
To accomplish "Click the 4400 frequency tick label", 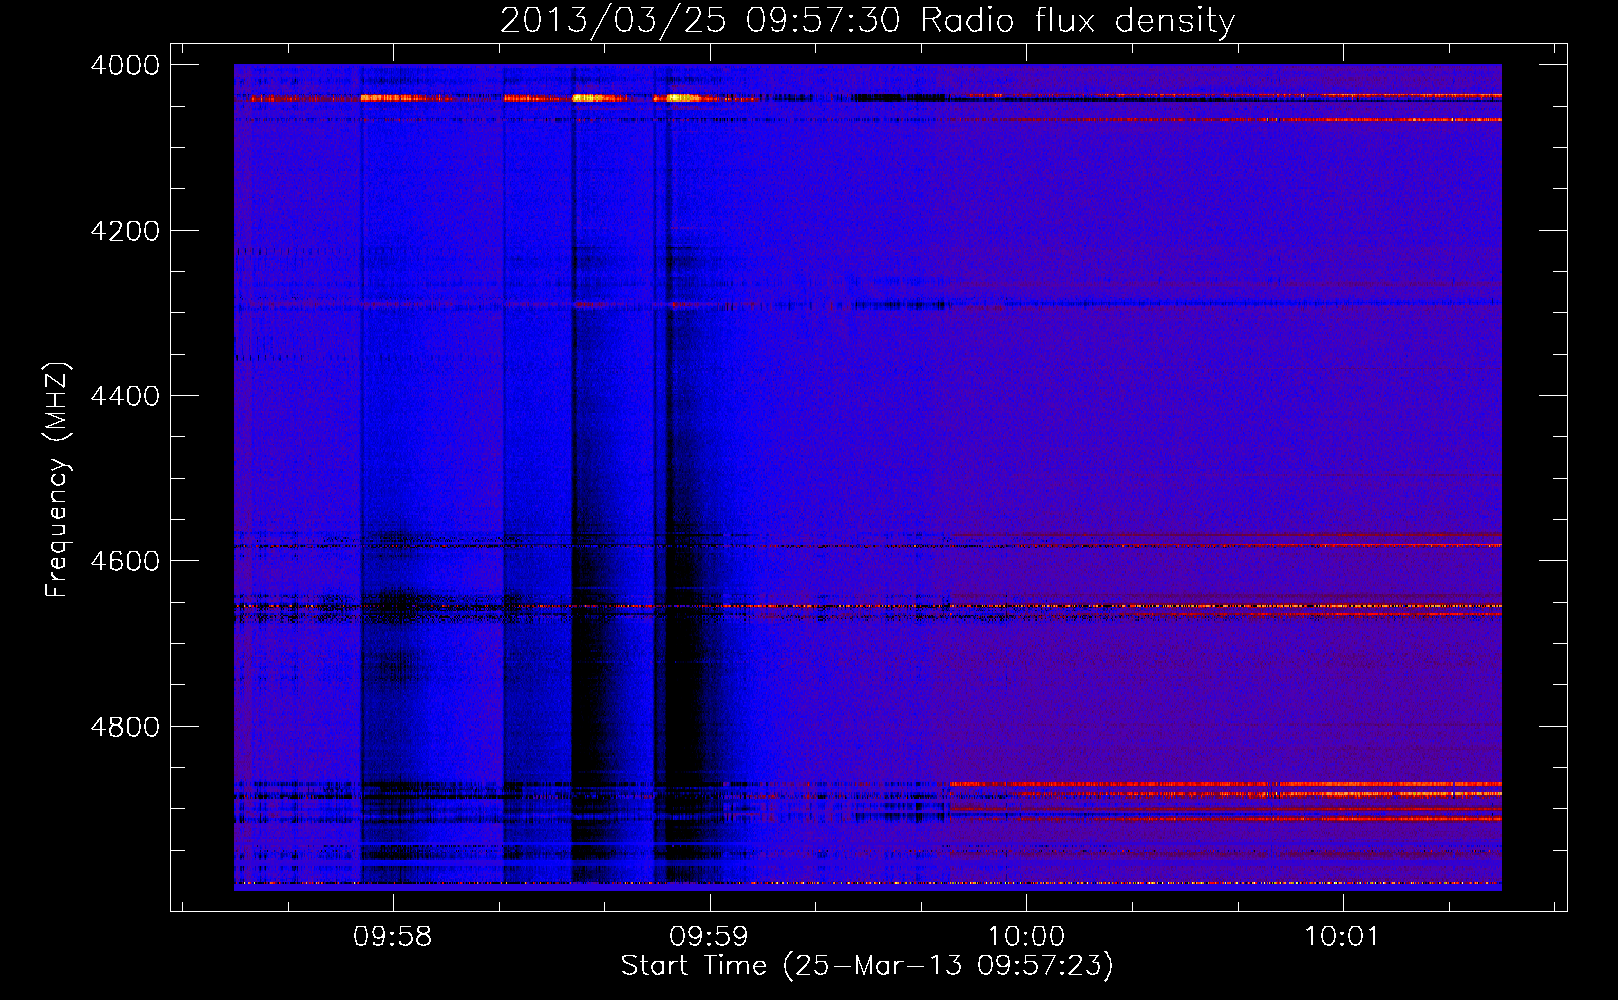I will (x=124, y=396).
